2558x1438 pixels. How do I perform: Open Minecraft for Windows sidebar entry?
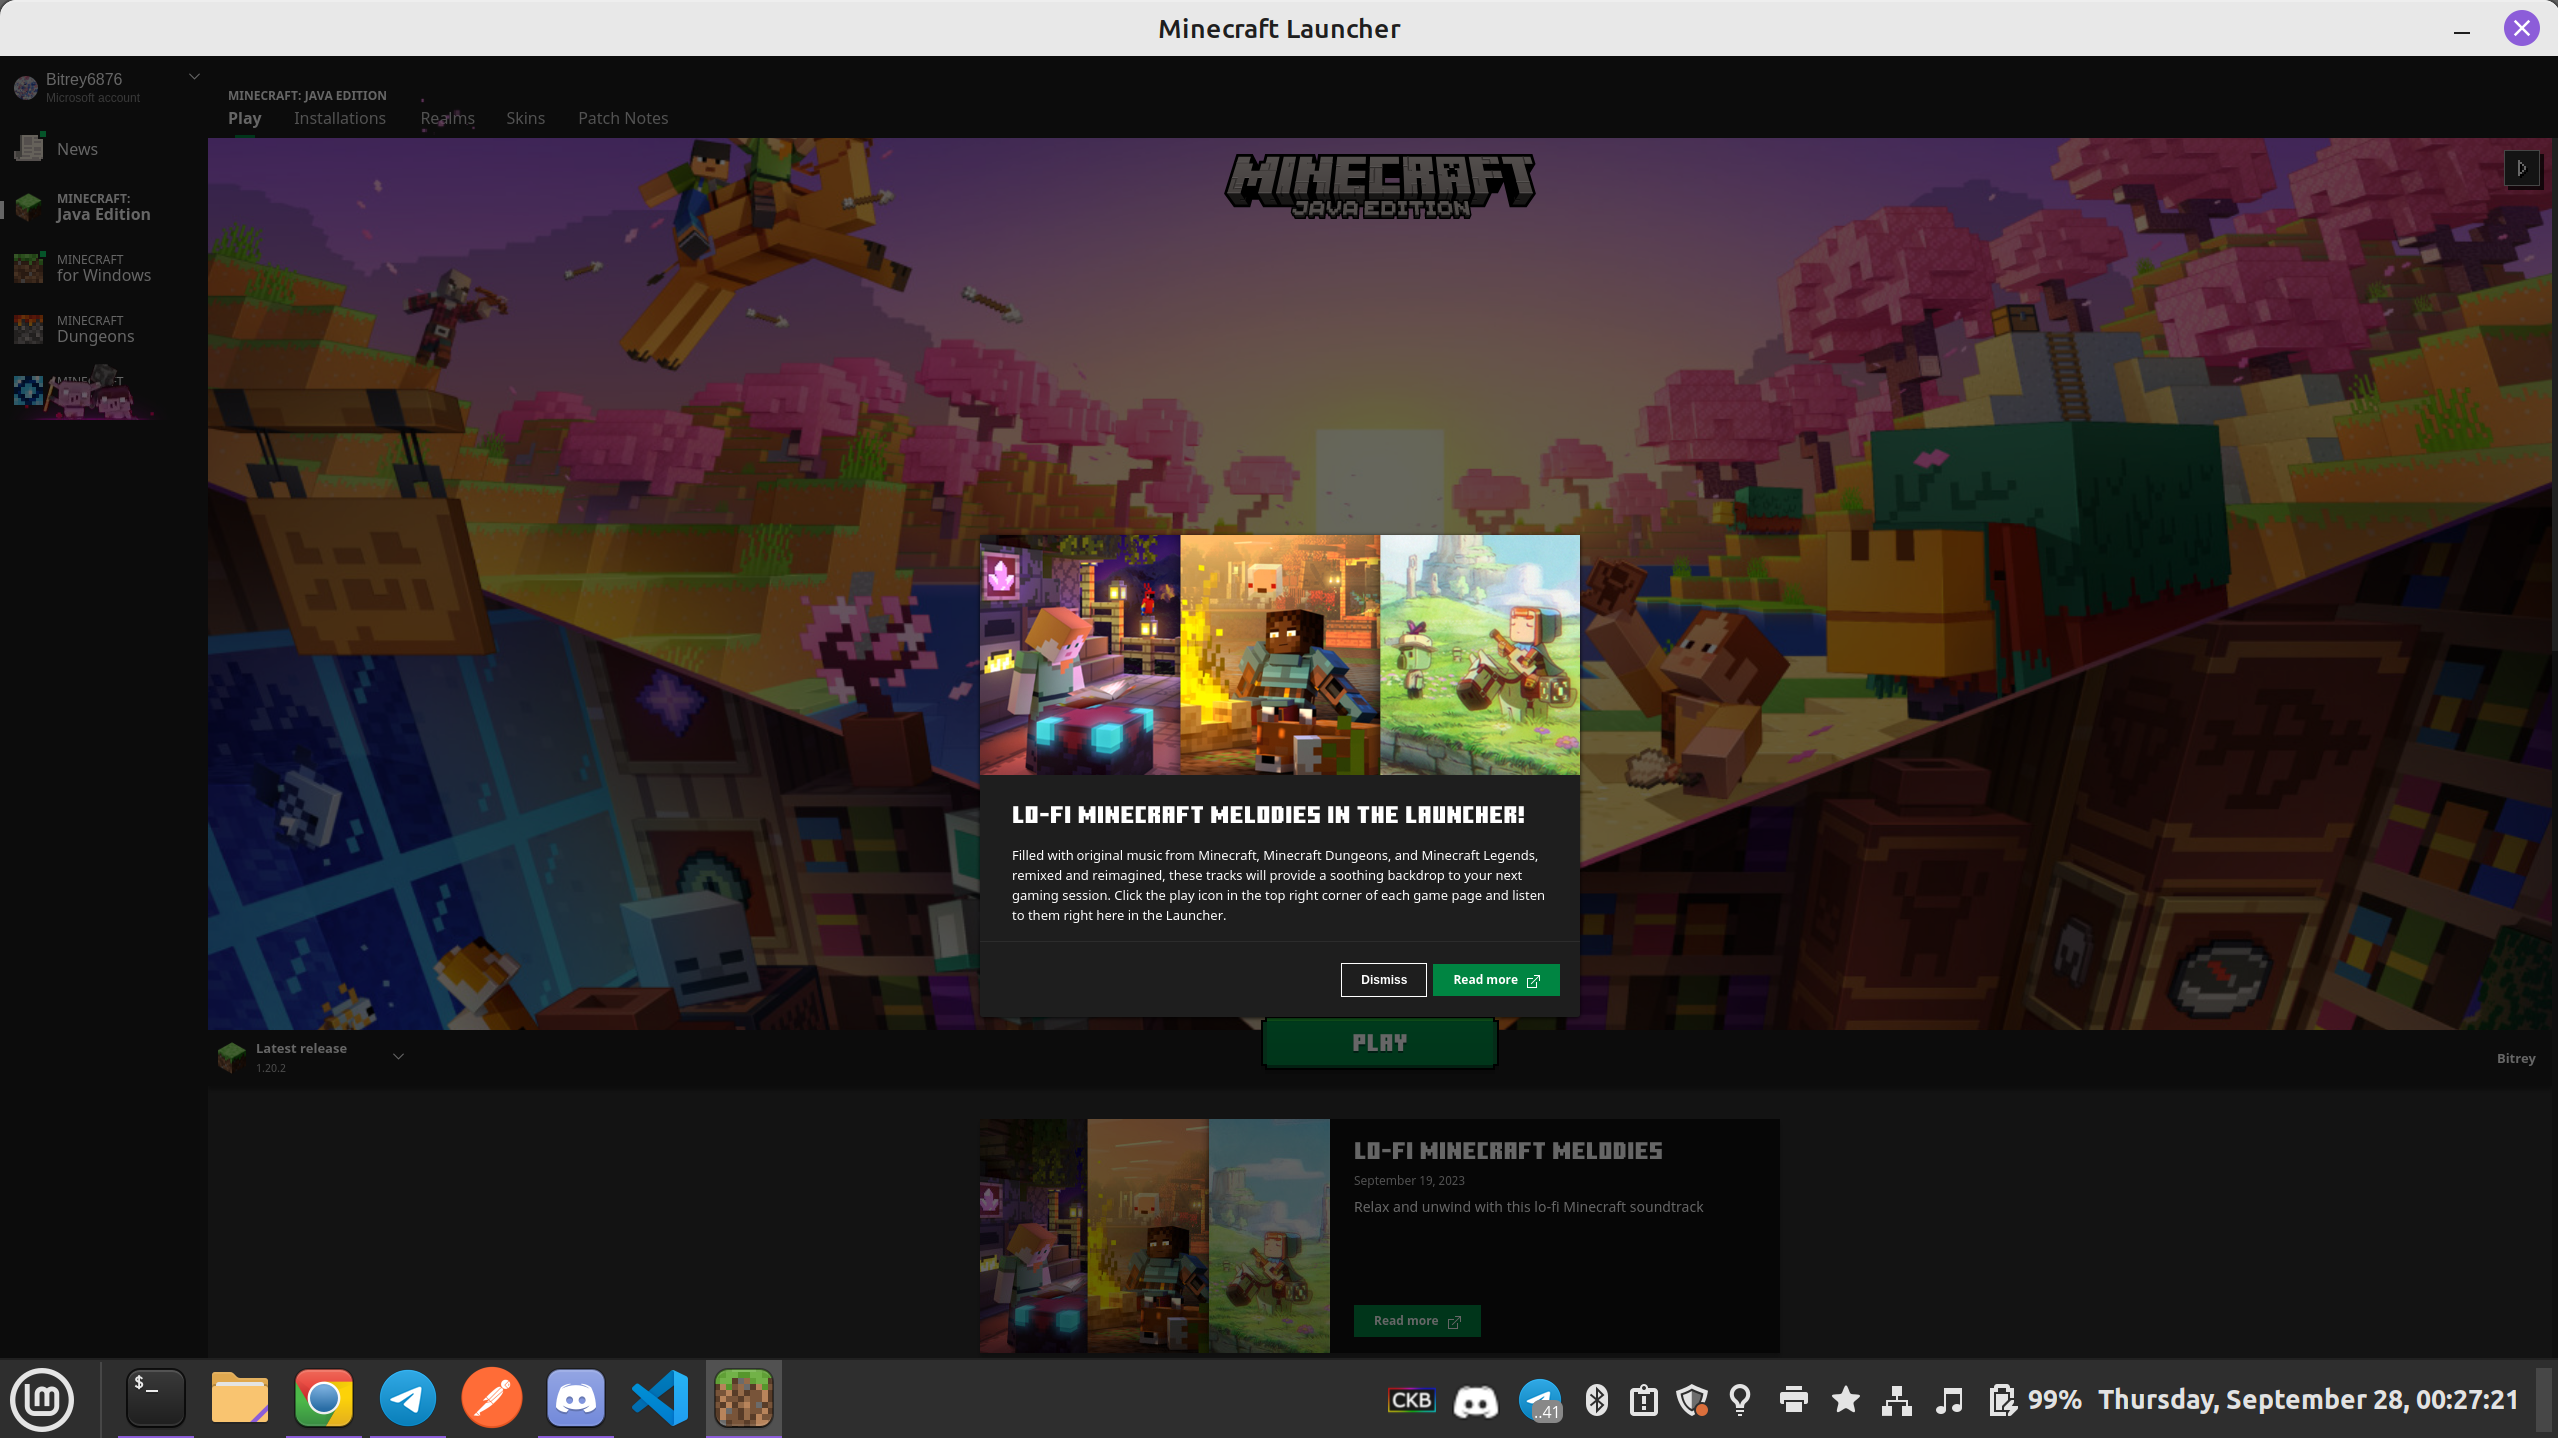[x=102, y=268]
